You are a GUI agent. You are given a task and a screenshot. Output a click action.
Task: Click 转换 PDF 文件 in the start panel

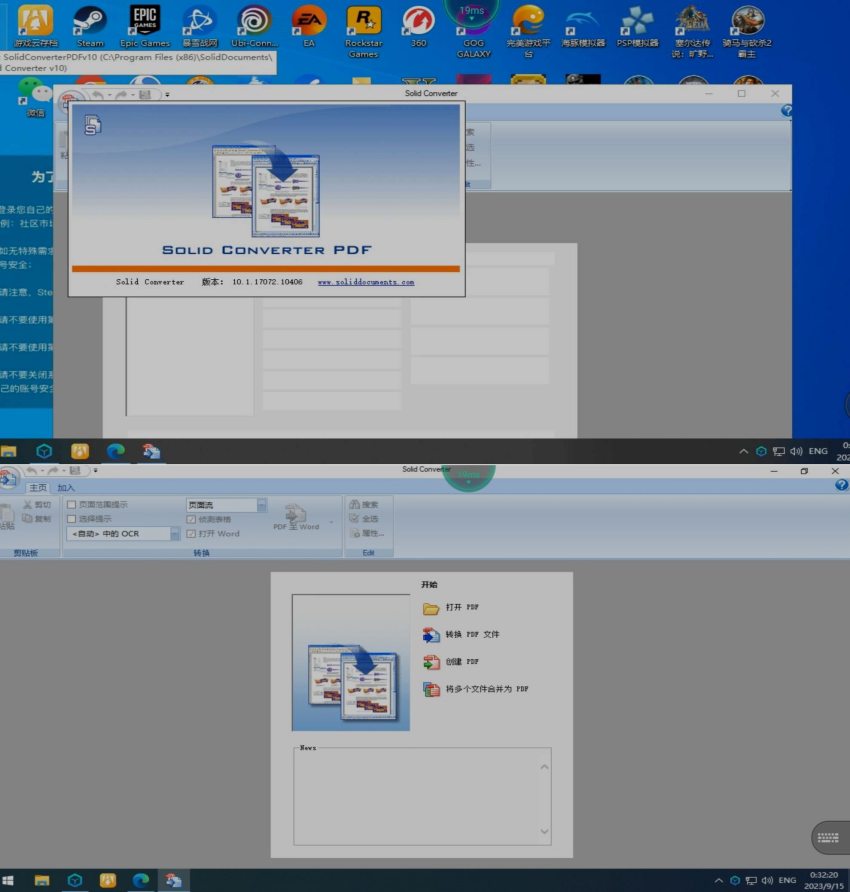tap(461, 634)
